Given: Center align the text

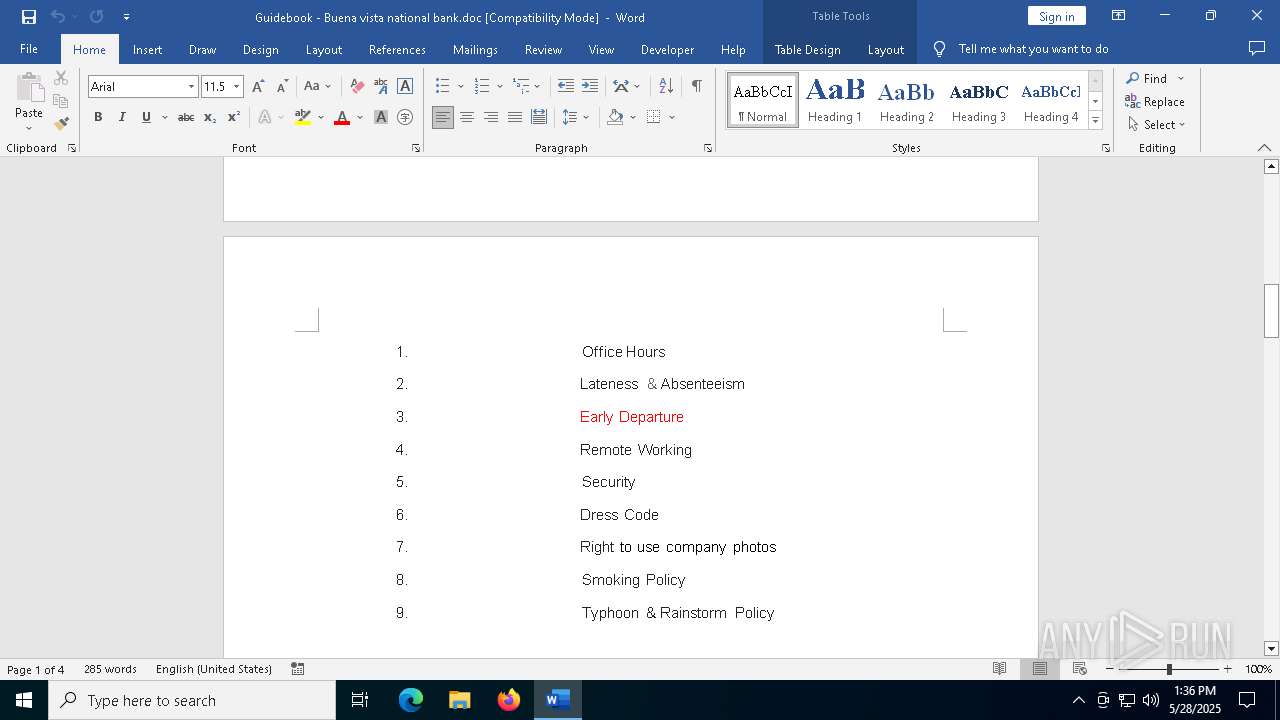Looking at the screenshot, I should (467, 117).
